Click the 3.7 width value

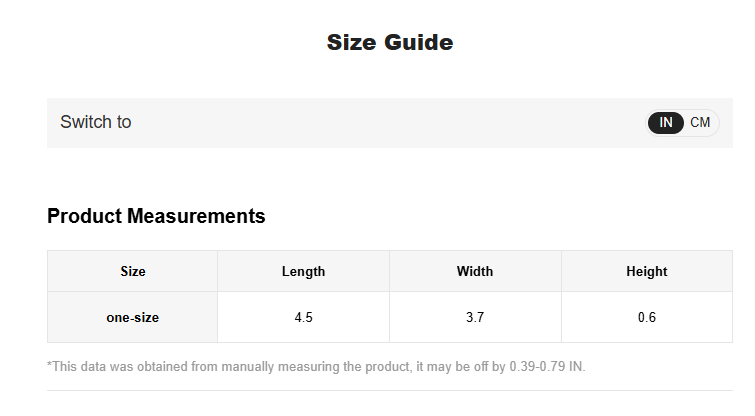(x=475, y=318)
